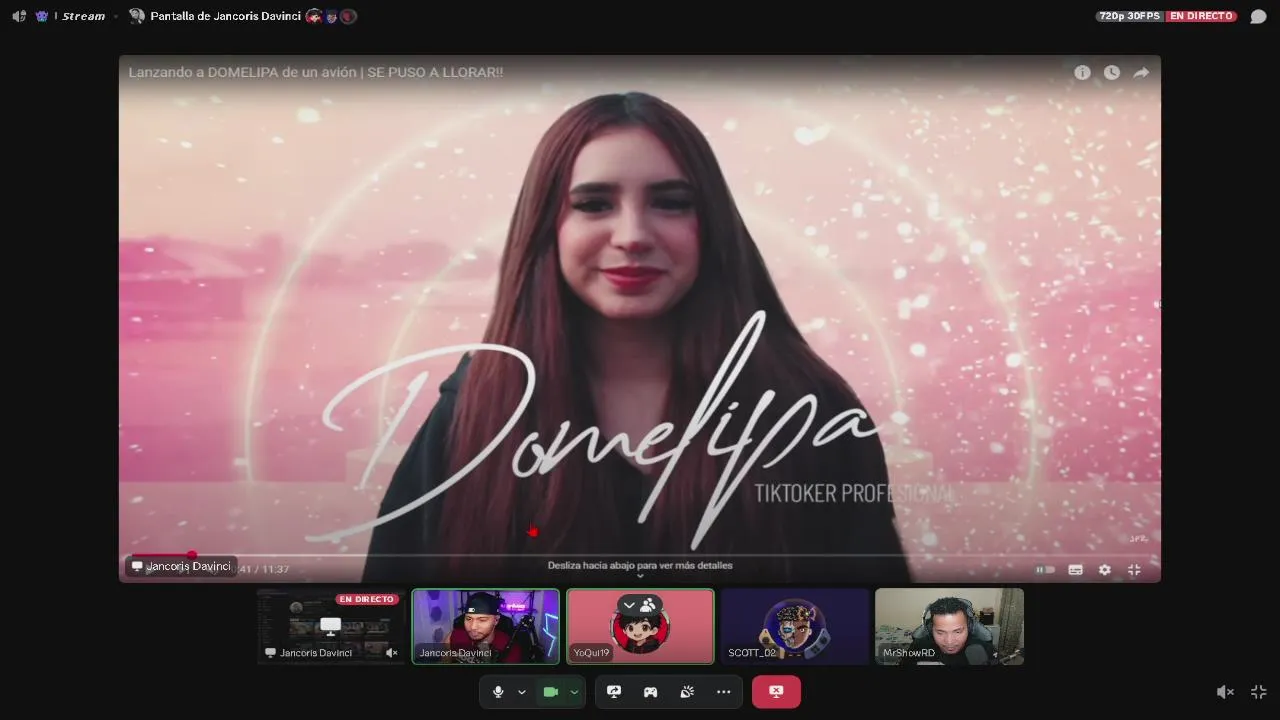Toggle the microphone mute button
This screenshot has height=720, width=1280.
click(498, 692)
